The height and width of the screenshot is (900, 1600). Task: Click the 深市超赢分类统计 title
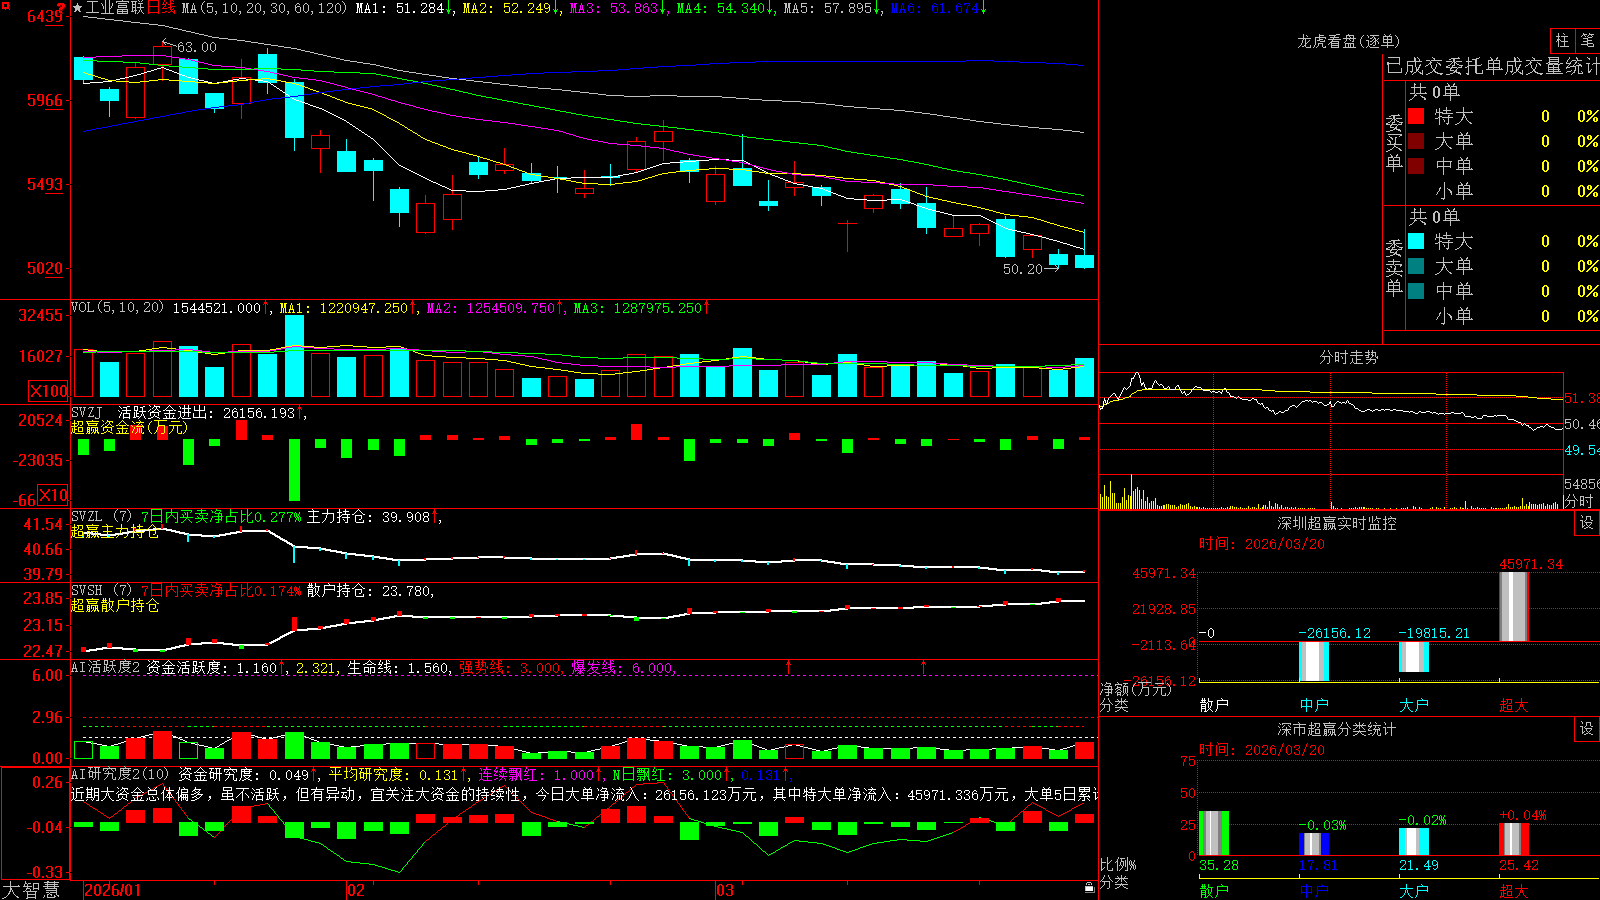pyautogui.click(x=1336, y=729)
